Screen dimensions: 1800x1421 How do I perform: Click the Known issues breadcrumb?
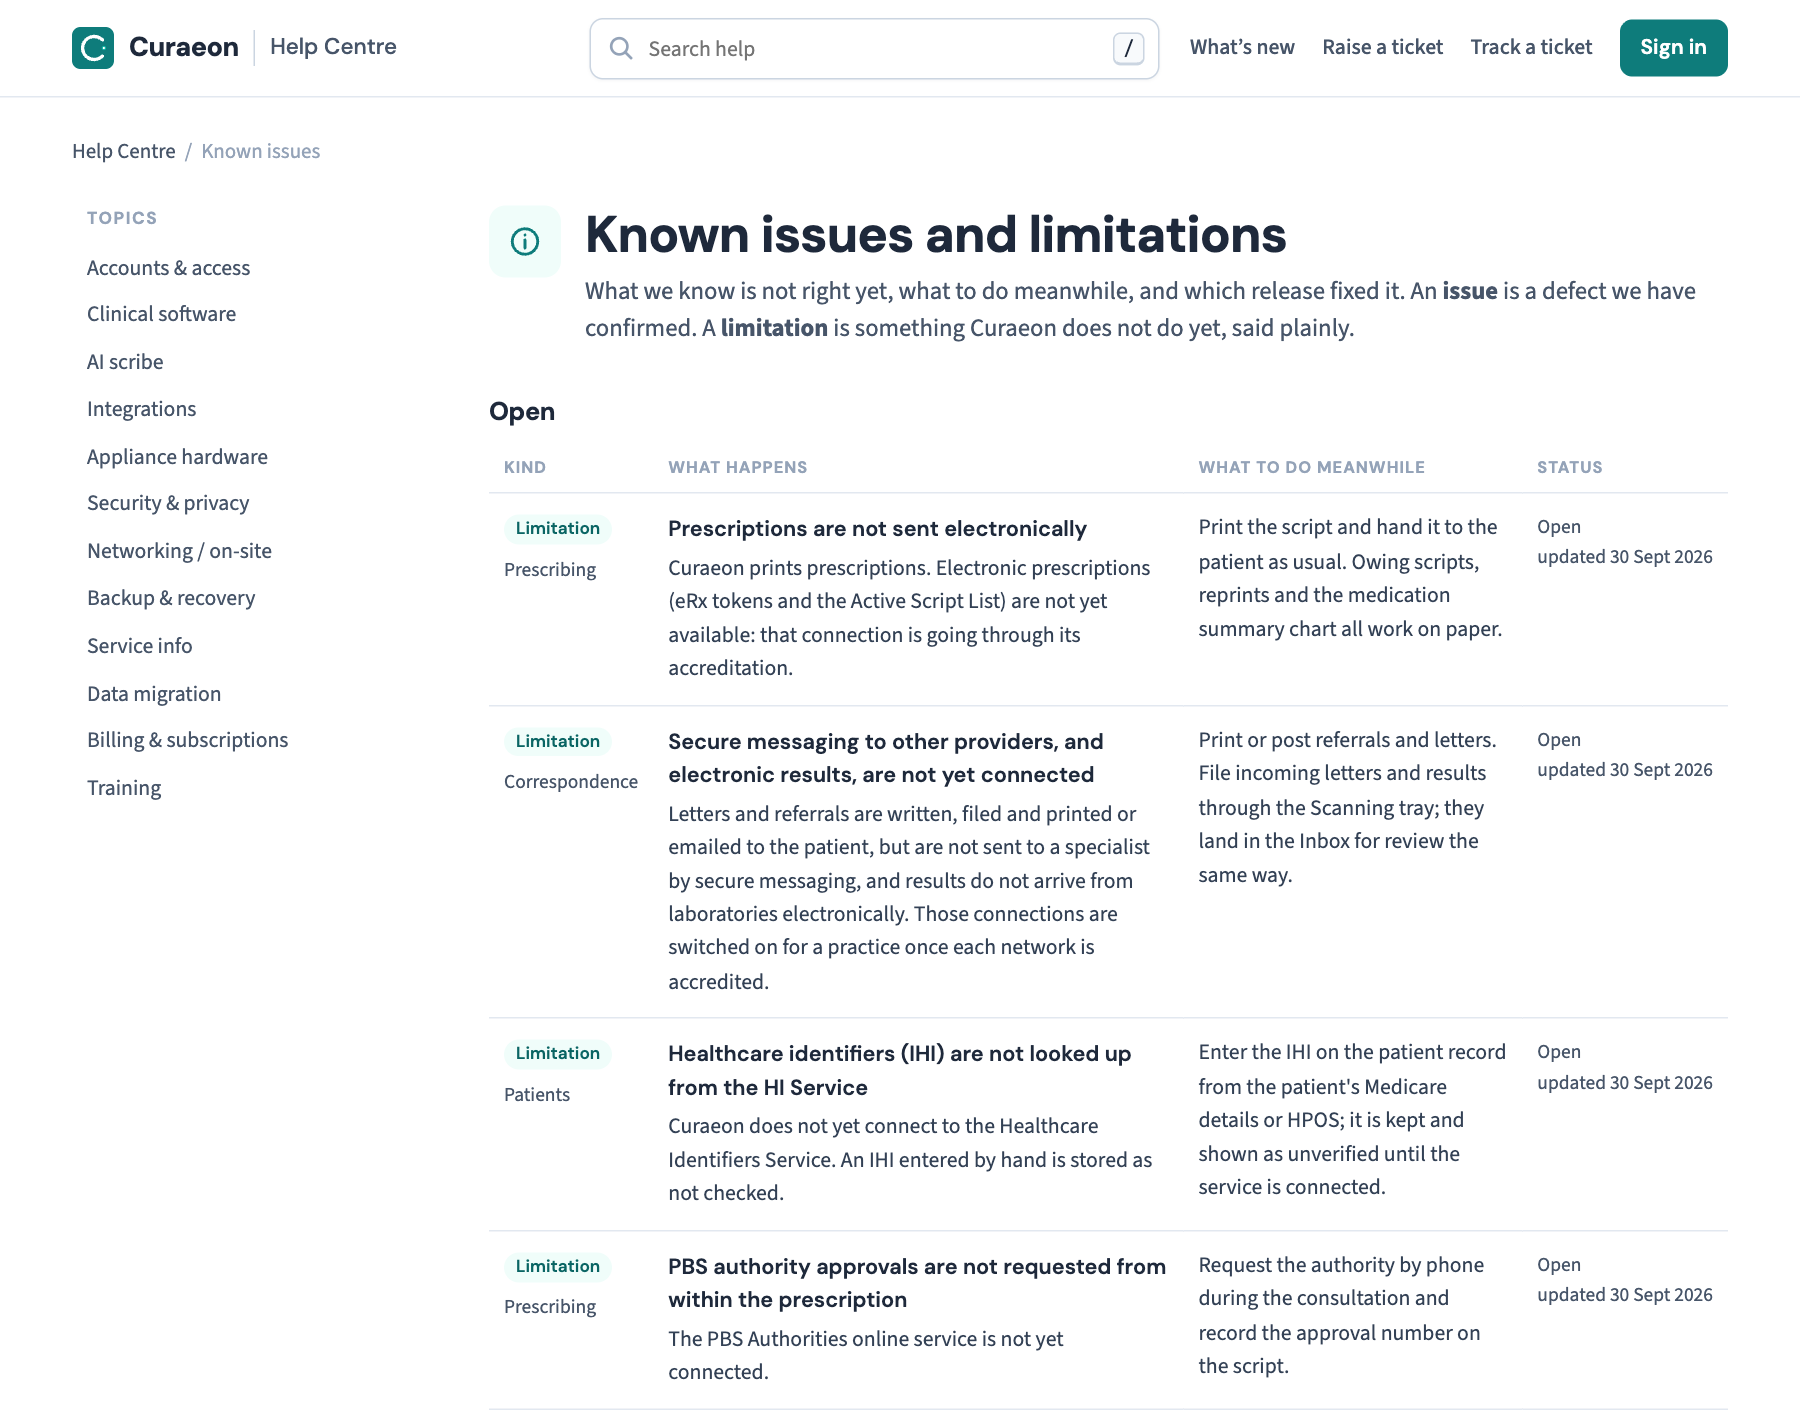261,151
